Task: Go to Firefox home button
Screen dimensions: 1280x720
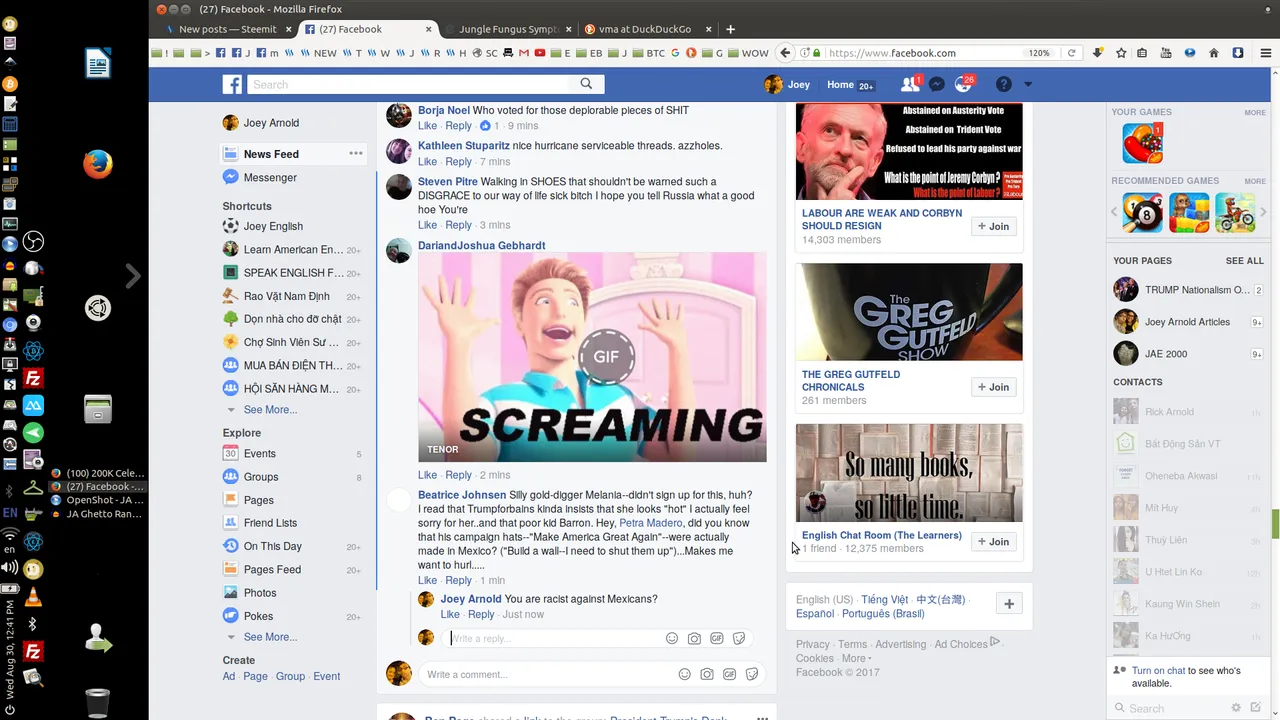Action: click(1214, 53)
